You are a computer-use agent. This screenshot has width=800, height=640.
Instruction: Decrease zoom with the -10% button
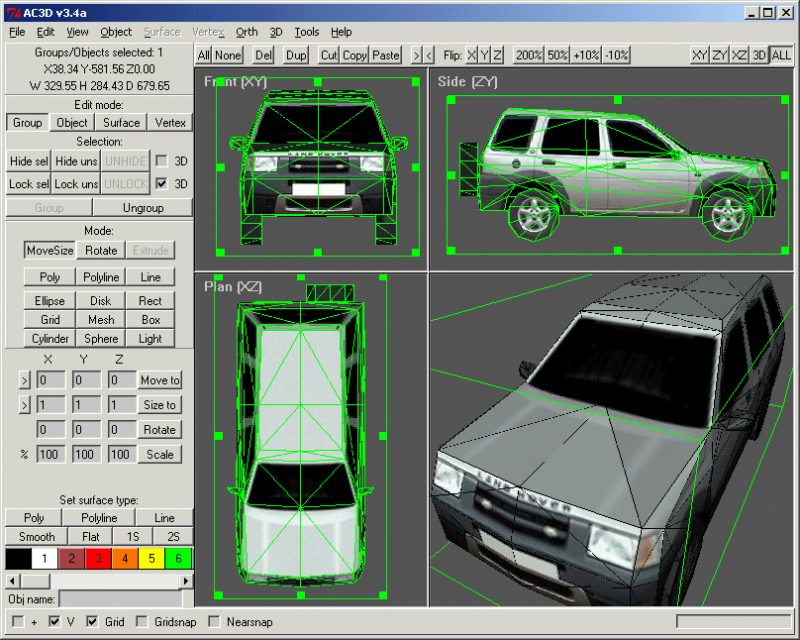click(x=617, y=55)
